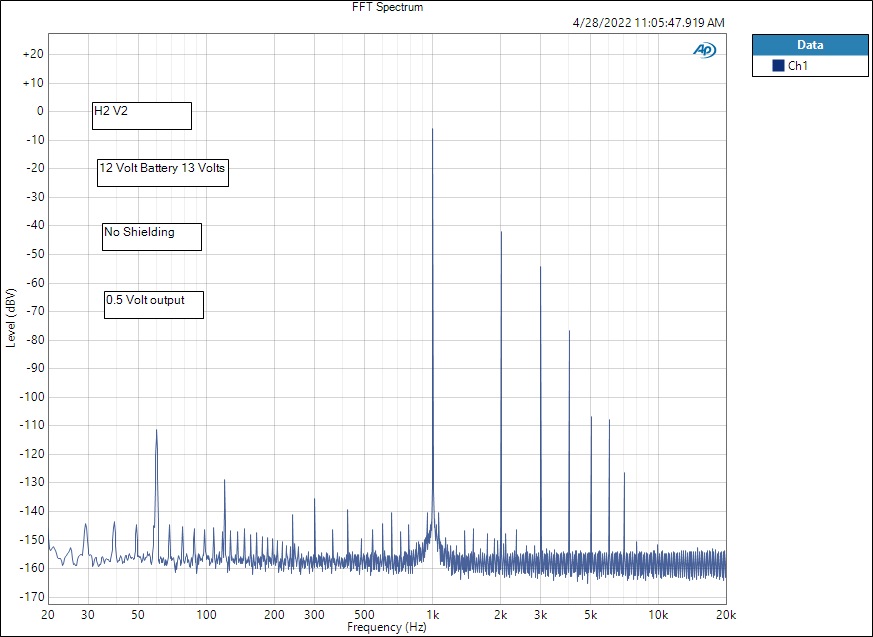The height and width of the screenshot is (637, 873).
Task: Click the 50 frequency axis tick label
Action: pyautogui.click(x=138, y=615)
